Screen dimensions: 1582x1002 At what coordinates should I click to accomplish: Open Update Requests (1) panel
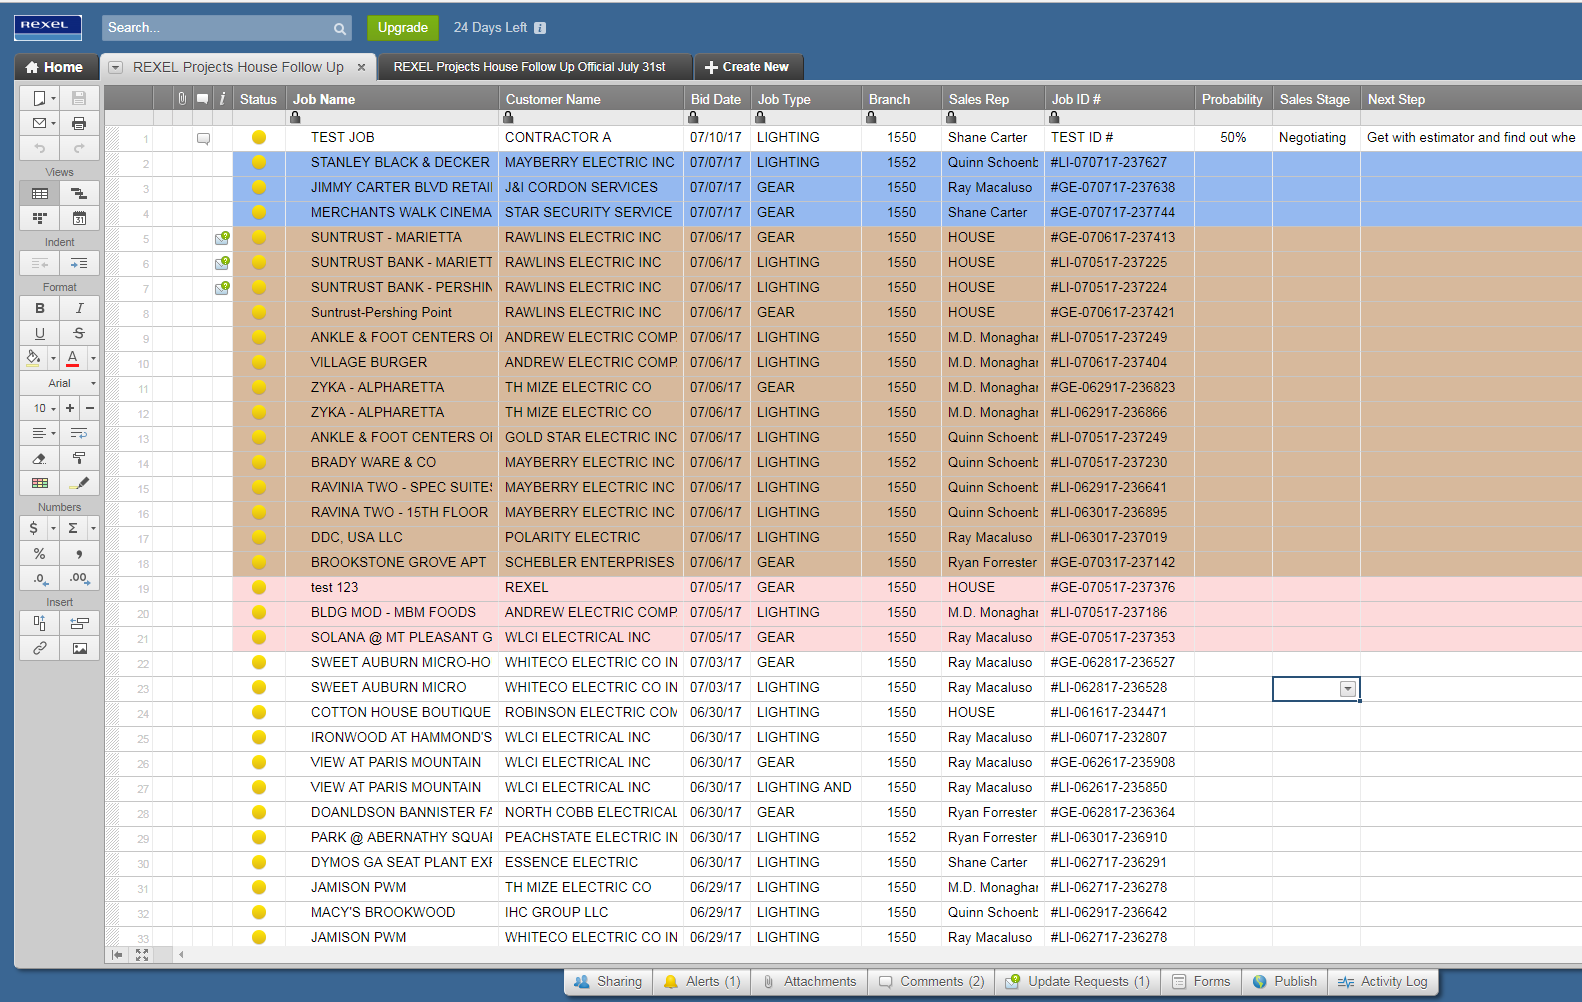point(1078,982)
